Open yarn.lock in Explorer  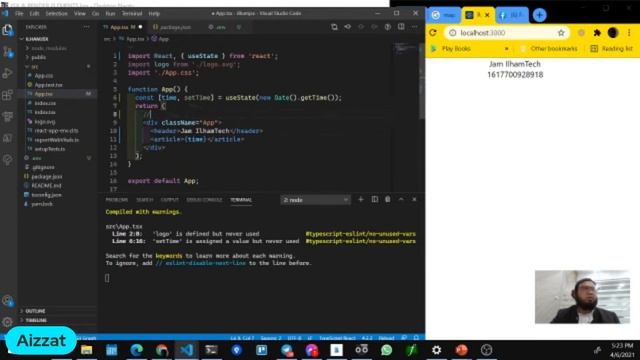tap(42, 204)
